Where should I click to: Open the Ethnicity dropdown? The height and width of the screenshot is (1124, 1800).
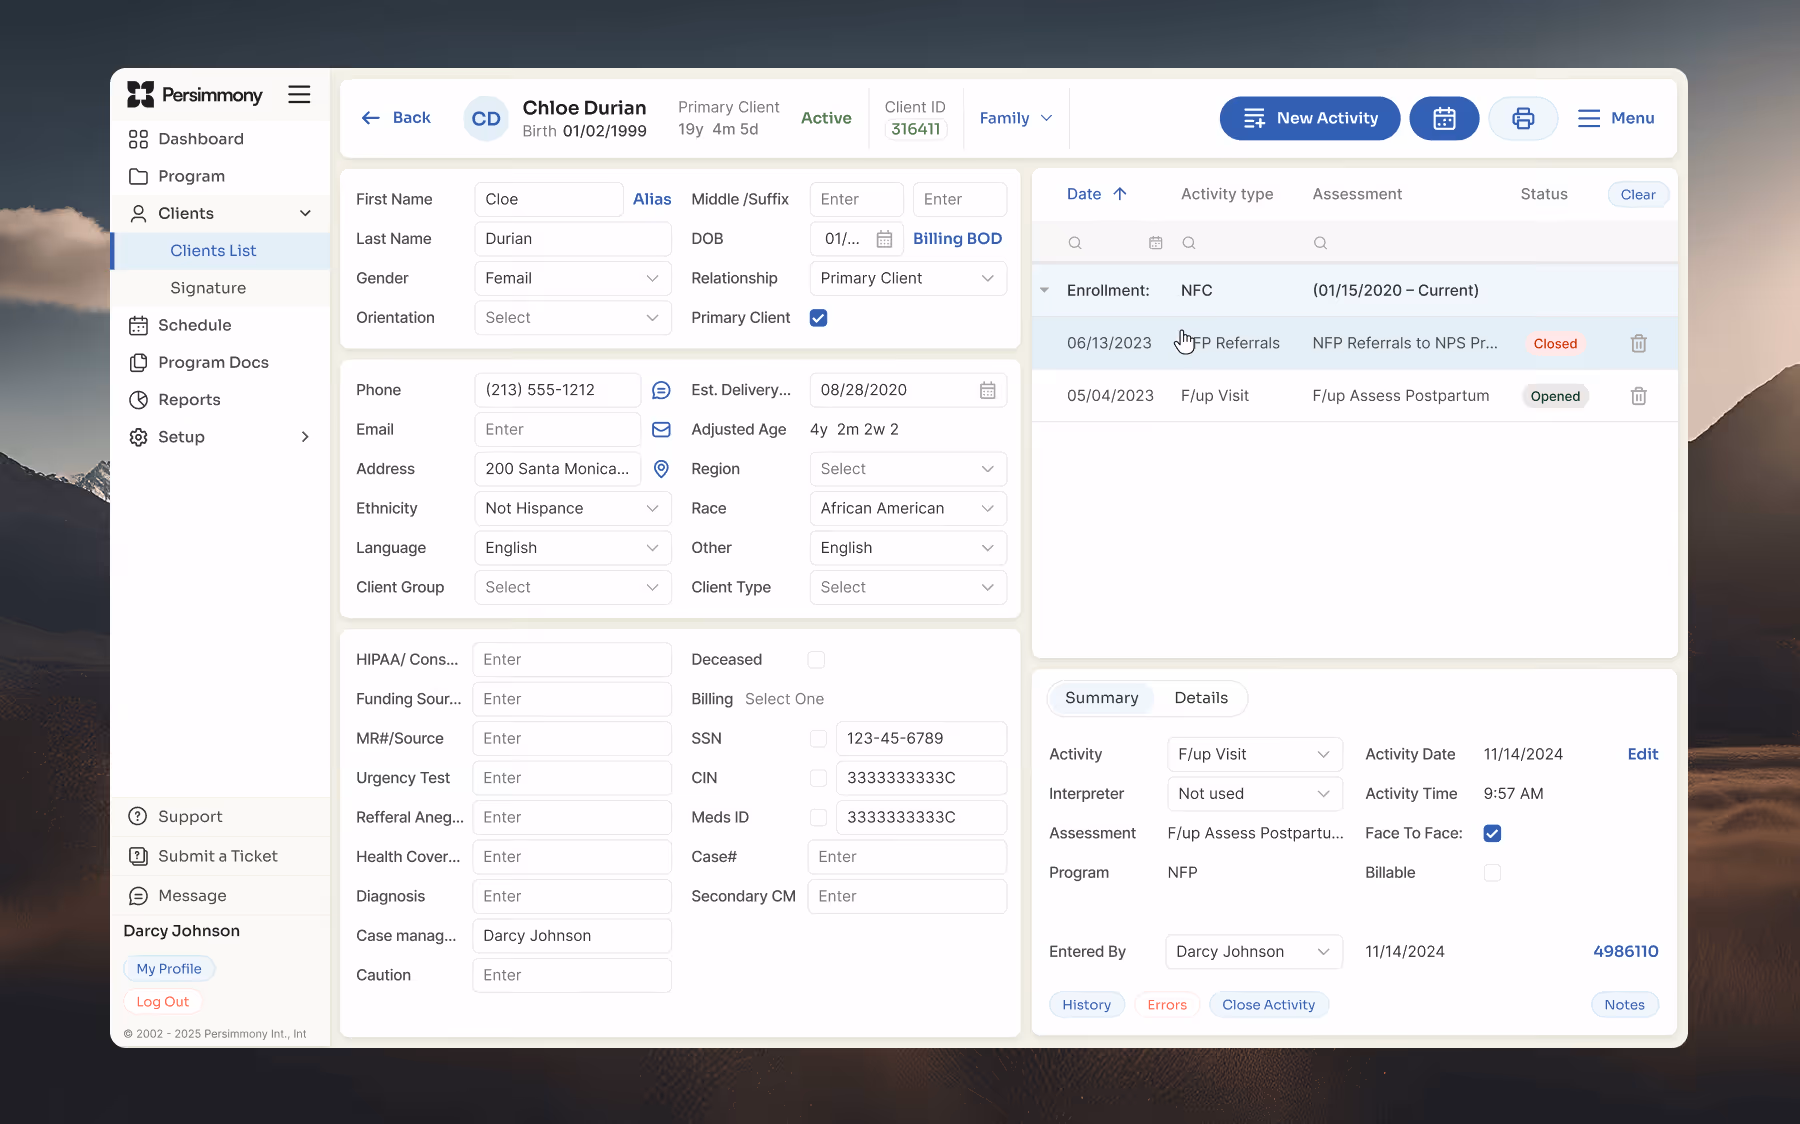click(572, 508)
